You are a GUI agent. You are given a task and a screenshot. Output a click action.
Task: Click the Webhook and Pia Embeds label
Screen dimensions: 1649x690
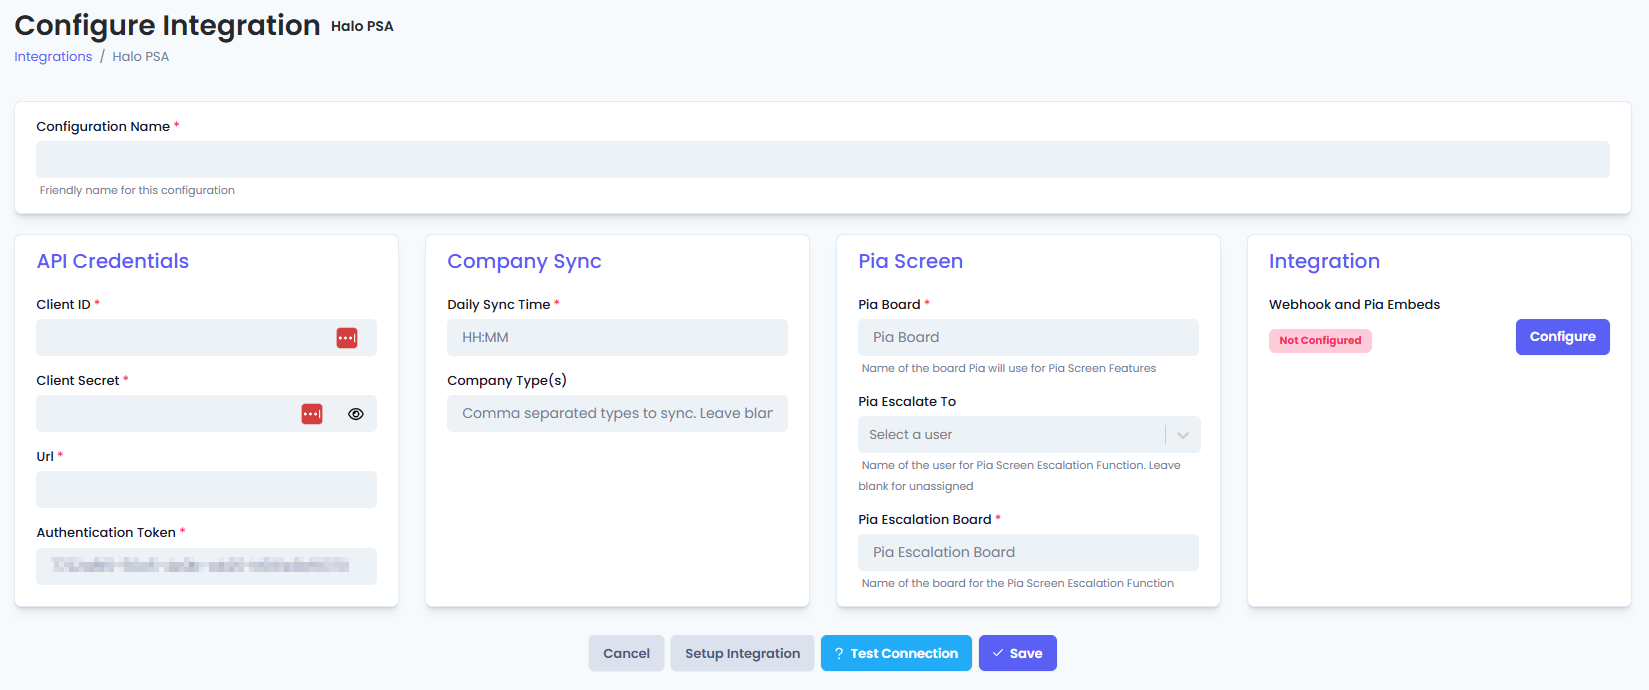tap(1354, 305)
